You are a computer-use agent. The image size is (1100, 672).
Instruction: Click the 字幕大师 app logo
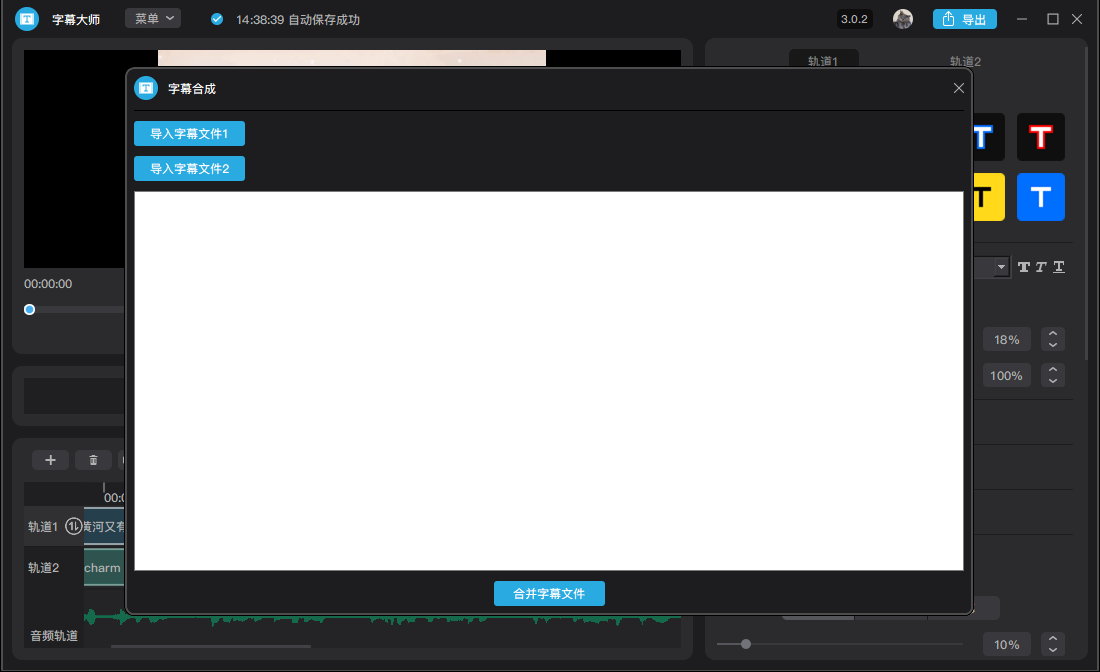tap(27, 19)
